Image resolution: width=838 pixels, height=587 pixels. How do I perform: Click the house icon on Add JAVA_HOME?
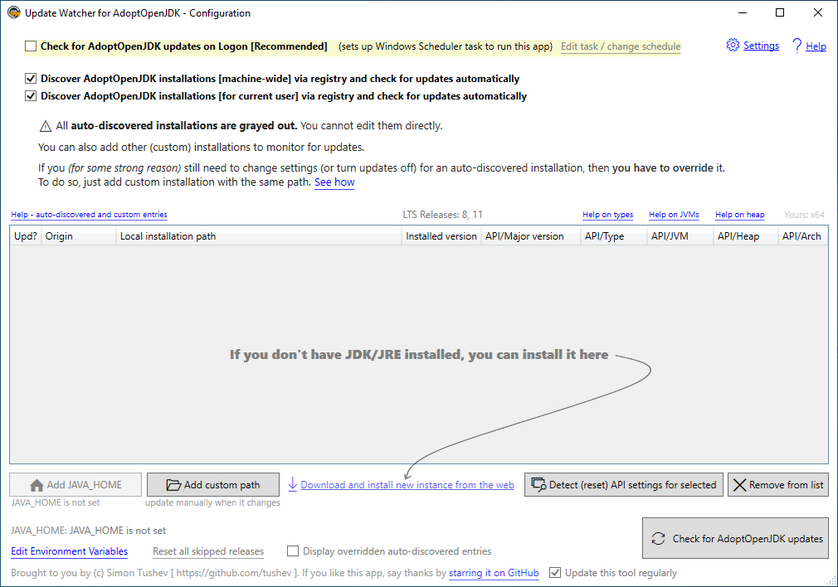[x=36, y=485]
